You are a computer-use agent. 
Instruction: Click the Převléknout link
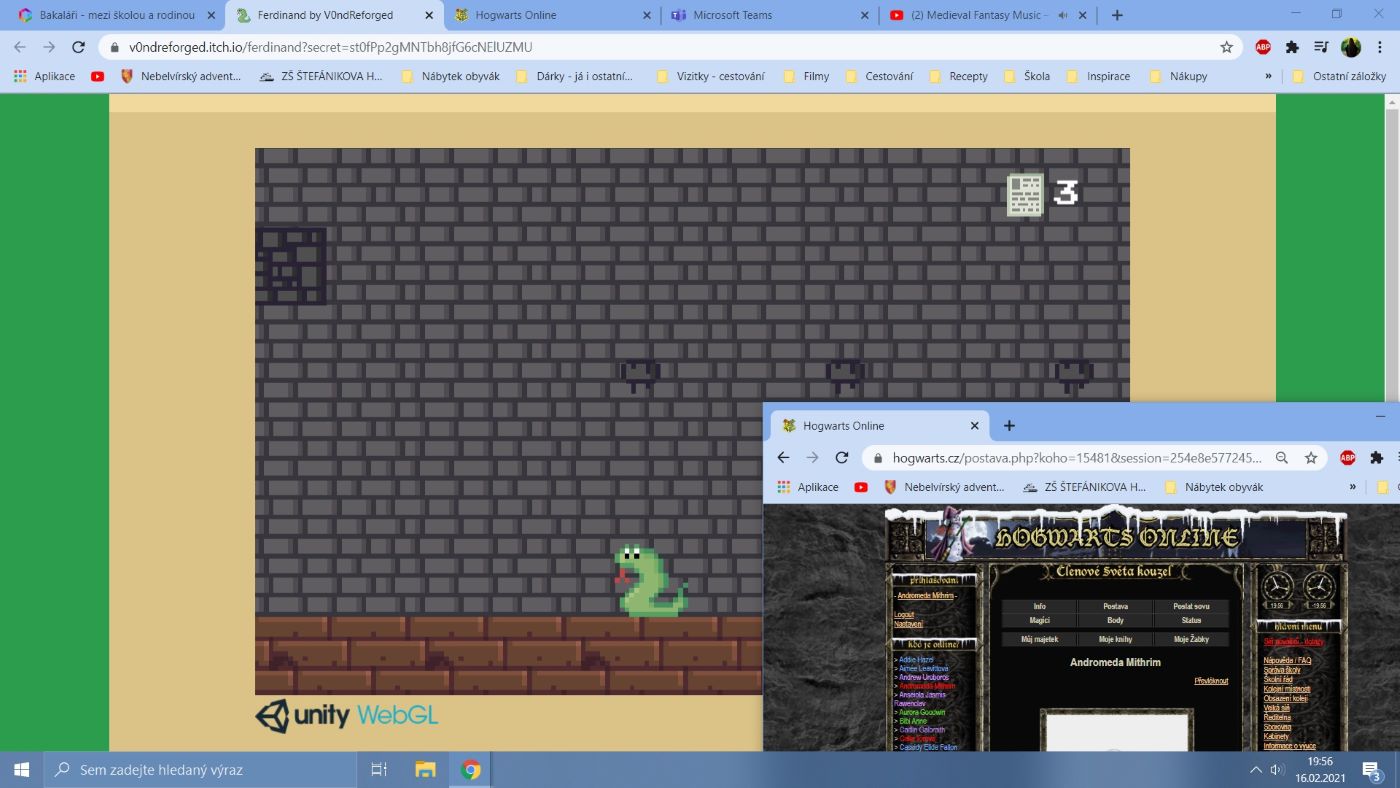coord(1211,681)
